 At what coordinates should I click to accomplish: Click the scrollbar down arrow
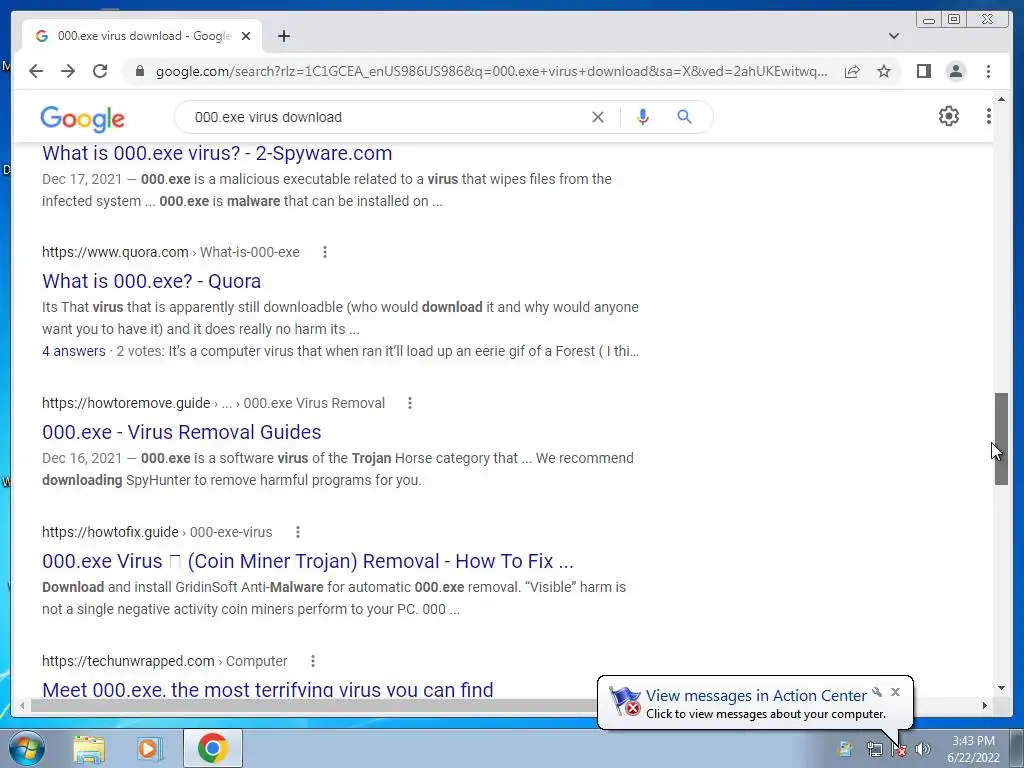[1001, 688]
